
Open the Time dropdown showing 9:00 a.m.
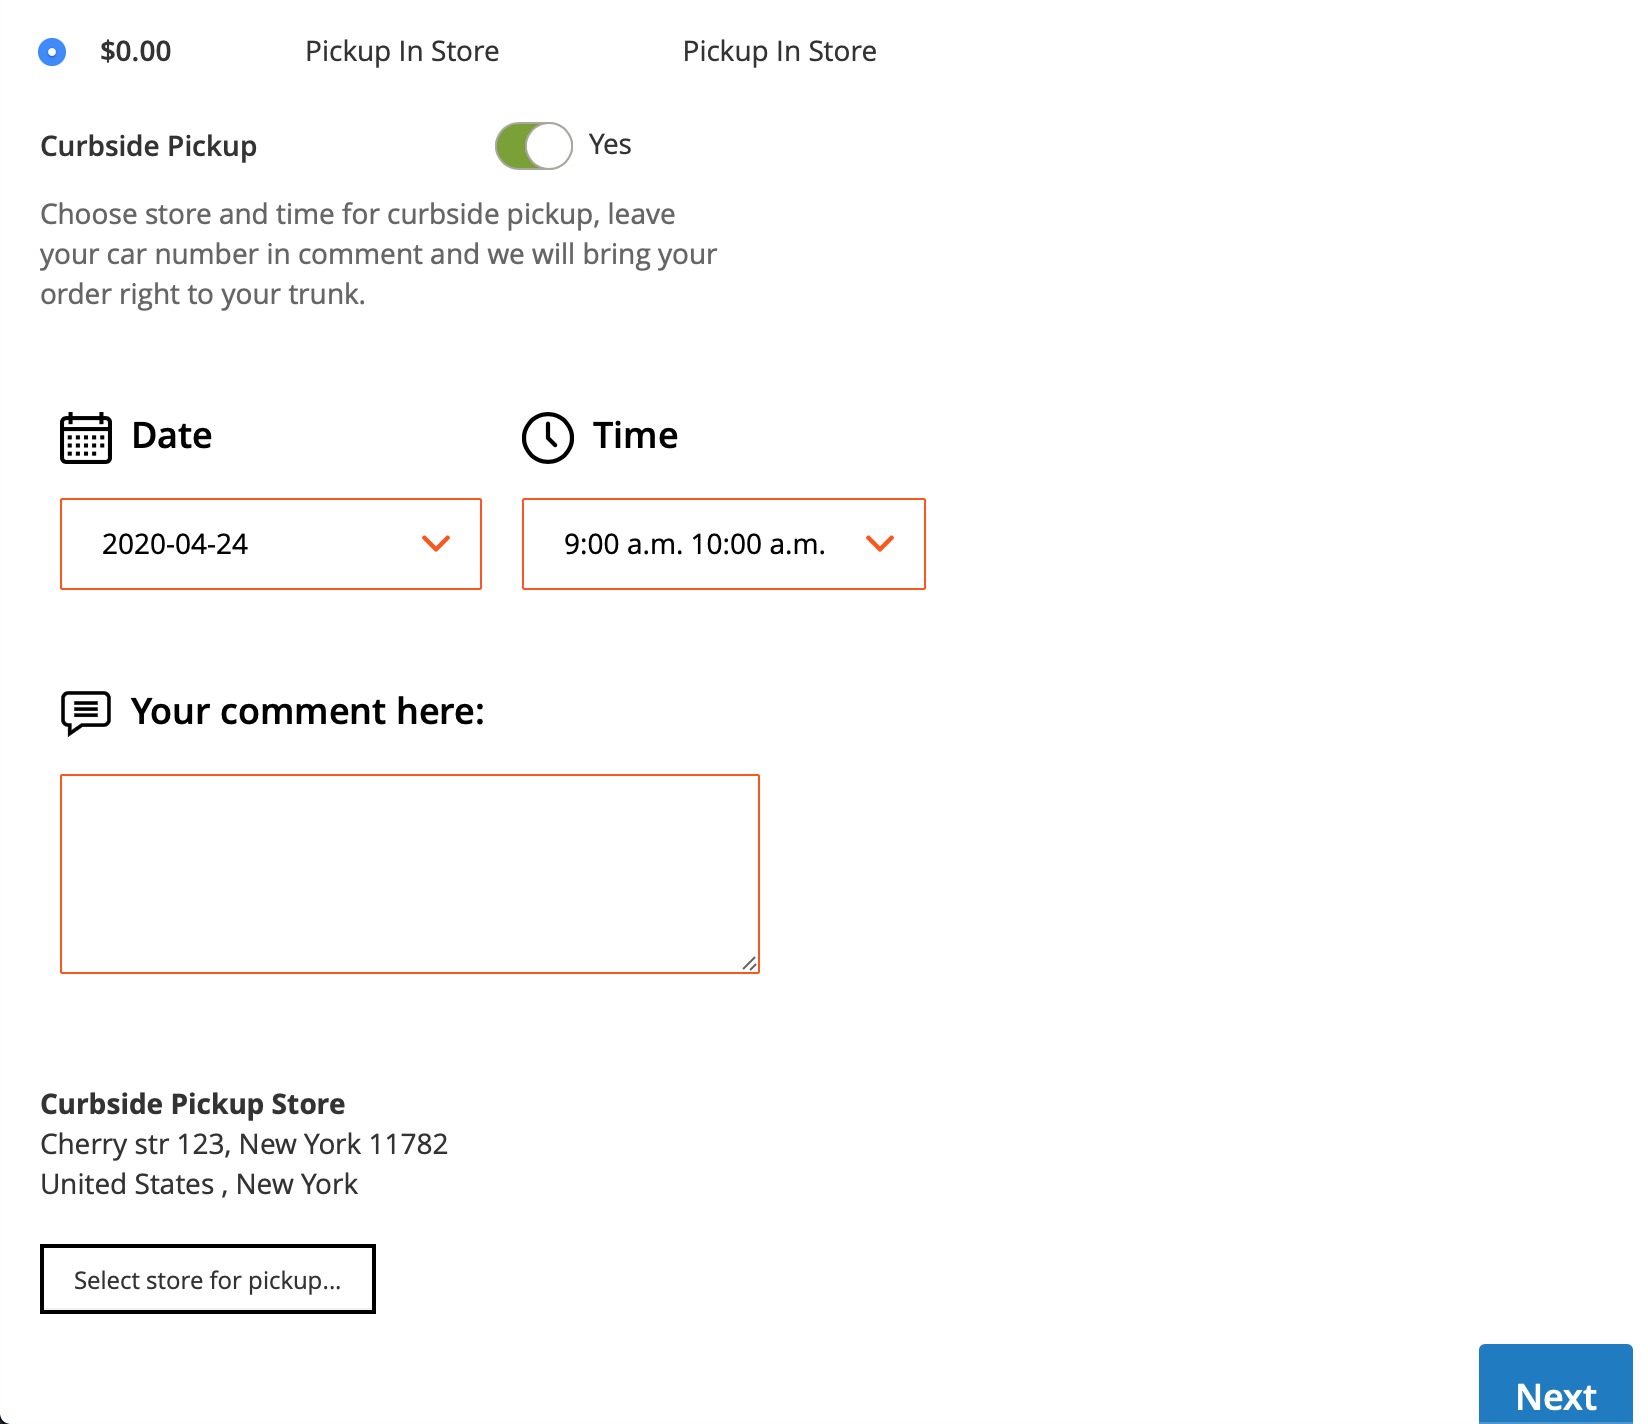point(724,544)
